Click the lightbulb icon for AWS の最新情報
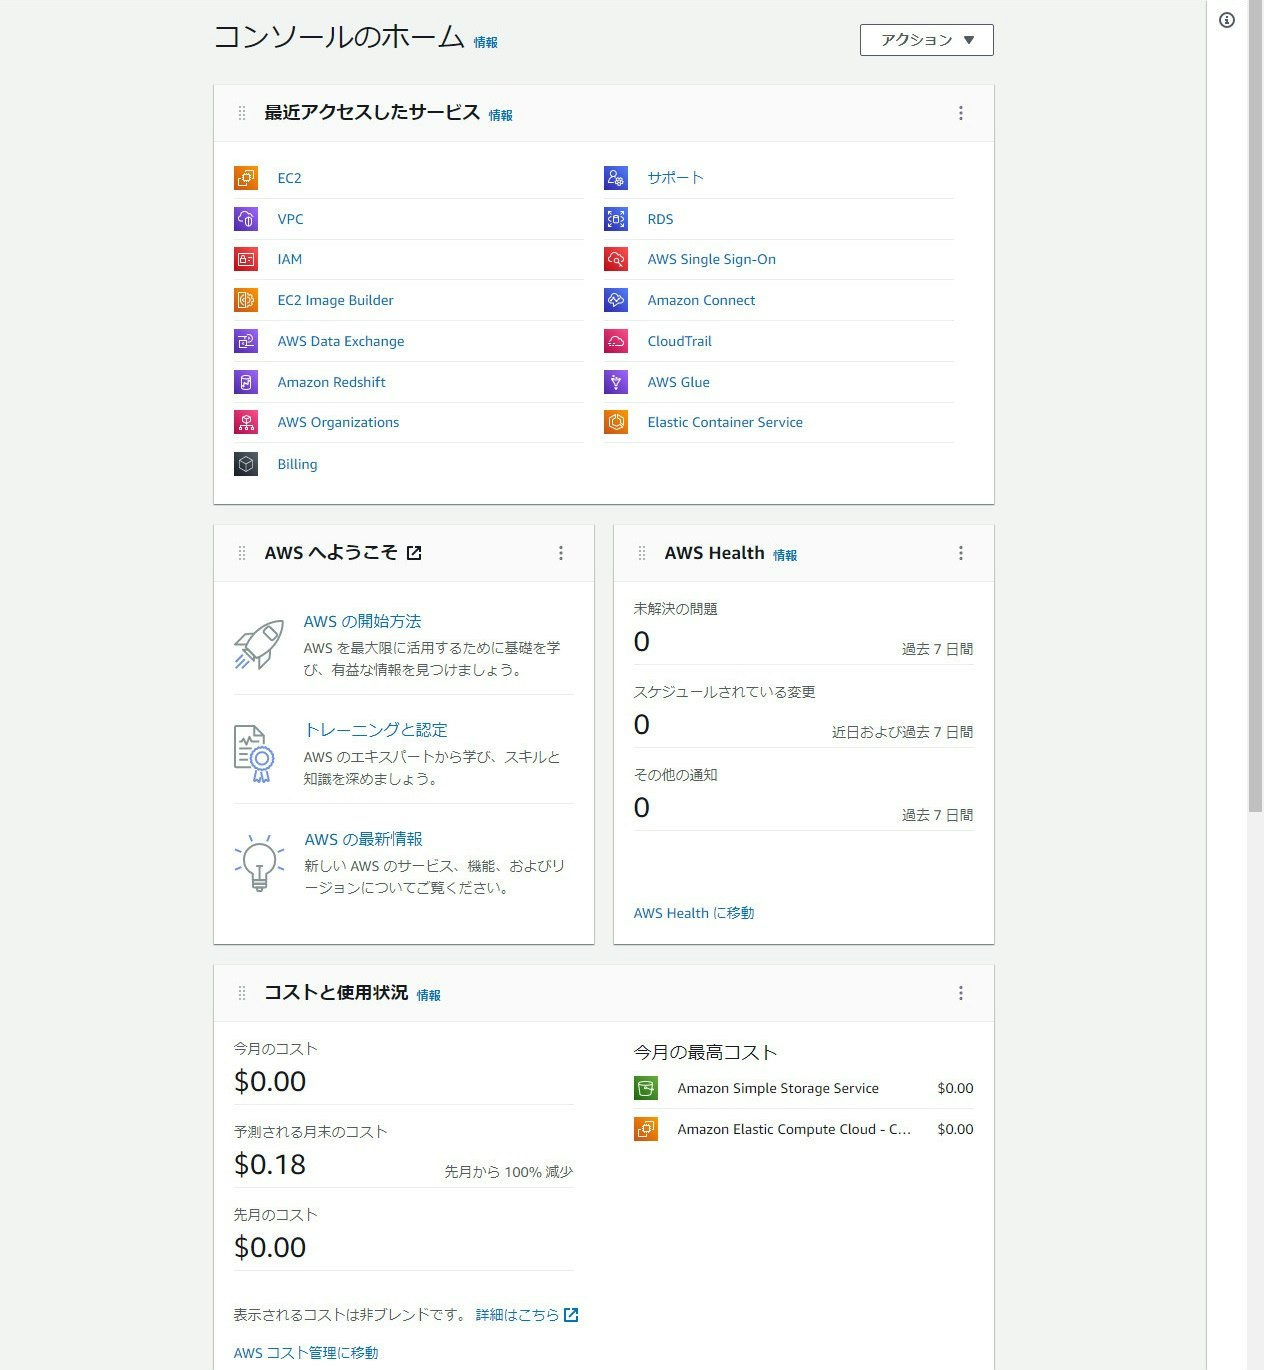This screenshot has width=1264, height=1370. click(x=259, y=863)
